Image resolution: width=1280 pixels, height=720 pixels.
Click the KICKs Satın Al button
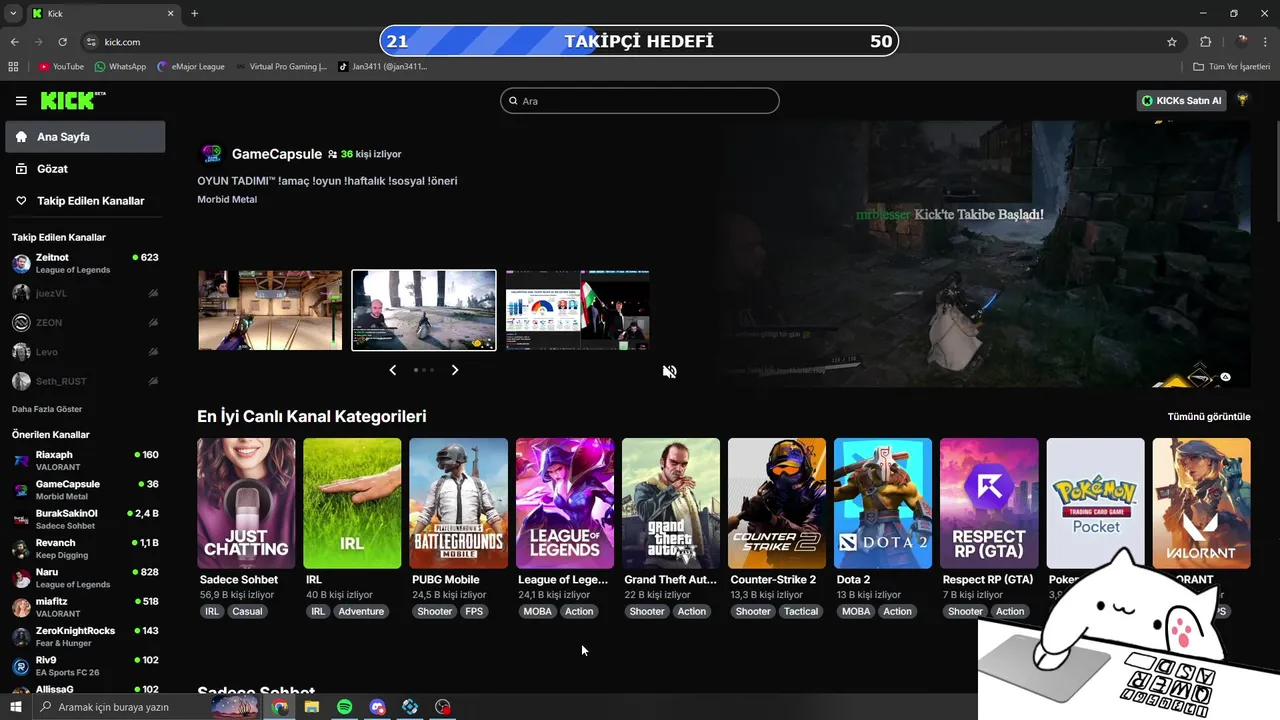point(1181,101)
